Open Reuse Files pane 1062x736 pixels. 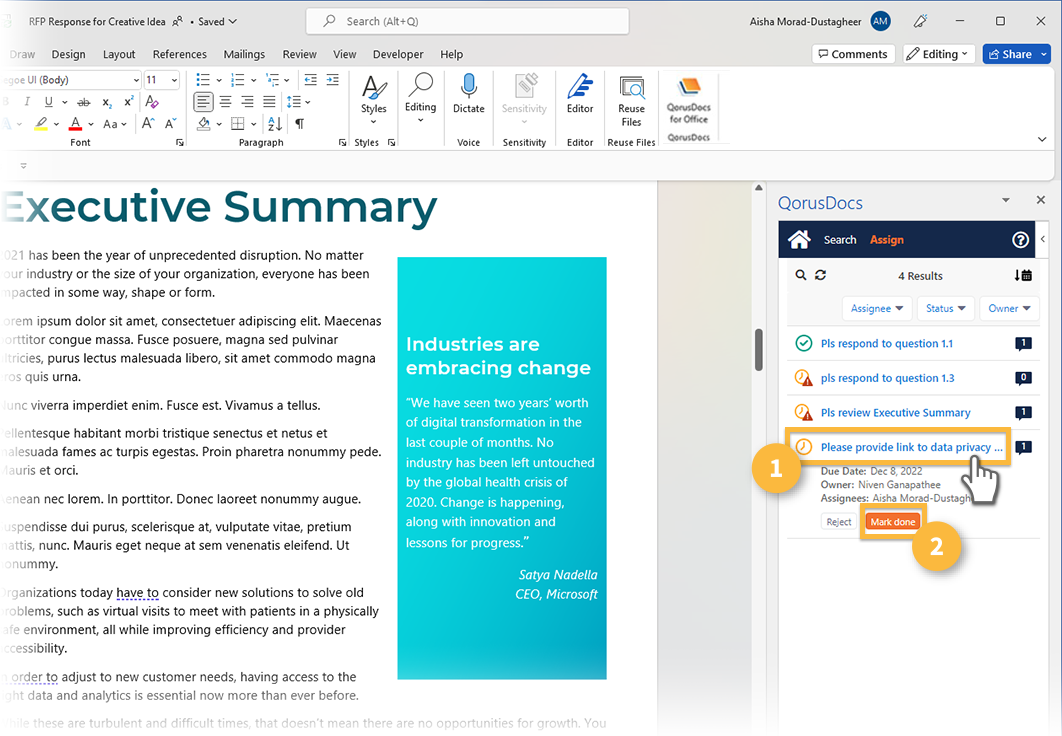pos(631,102)
